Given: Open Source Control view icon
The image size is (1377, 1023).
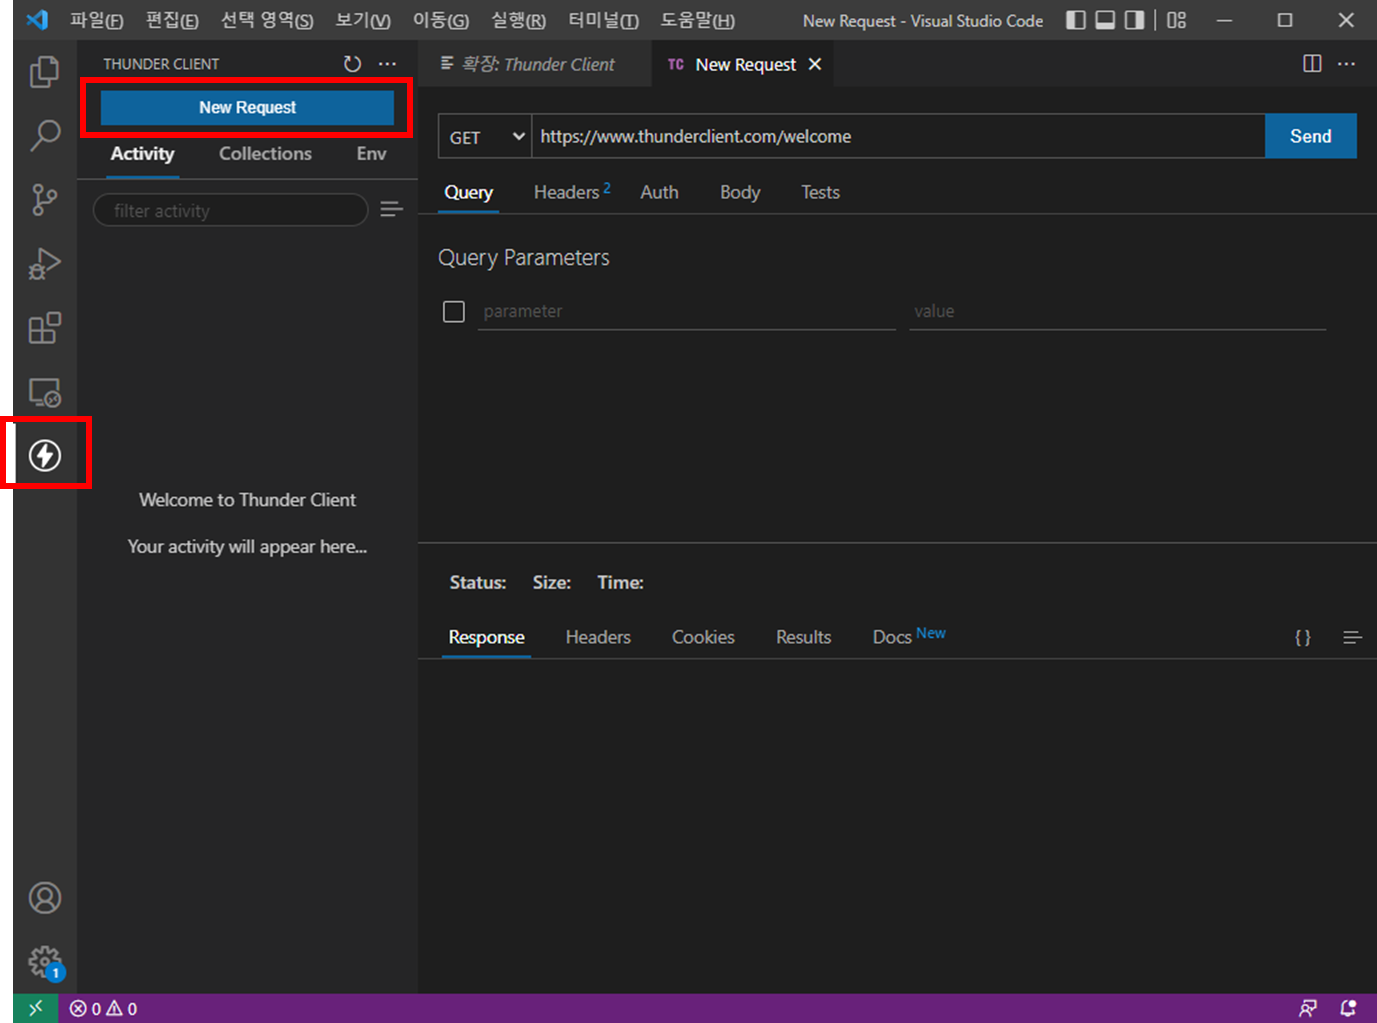Looking at the screenshot, I should (x=45, y=199).
